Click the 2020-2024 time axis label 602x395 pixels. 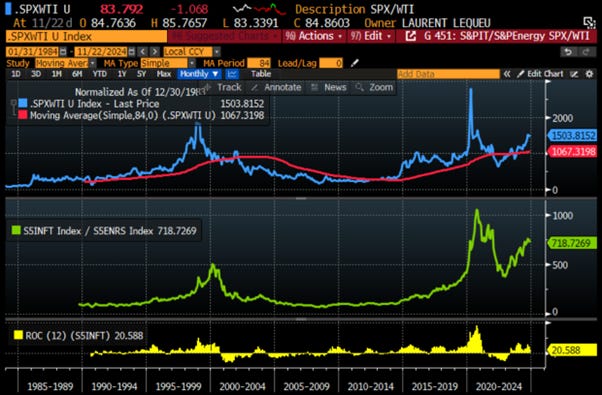coord(498,386)
